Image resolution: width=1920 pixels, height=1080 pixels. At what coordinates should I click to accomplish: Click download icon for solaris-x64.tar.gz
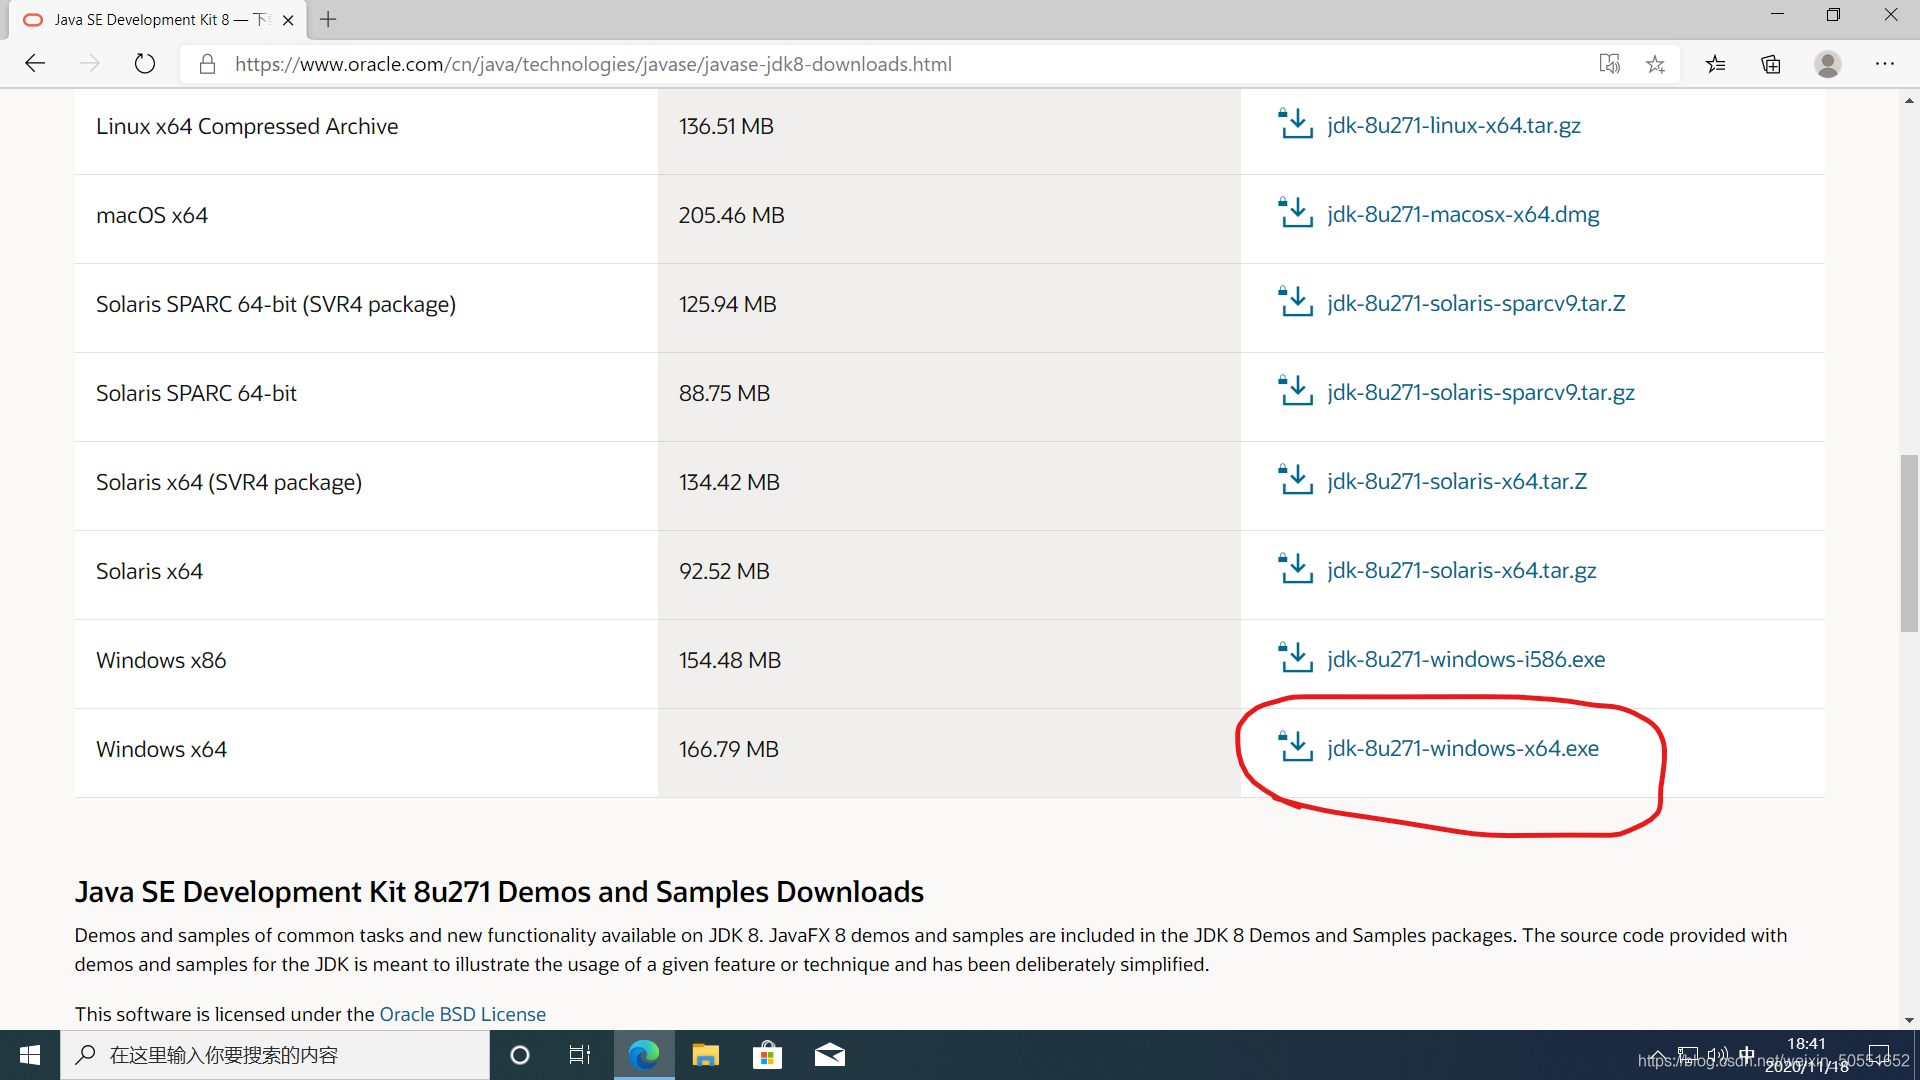[1296, 569]
